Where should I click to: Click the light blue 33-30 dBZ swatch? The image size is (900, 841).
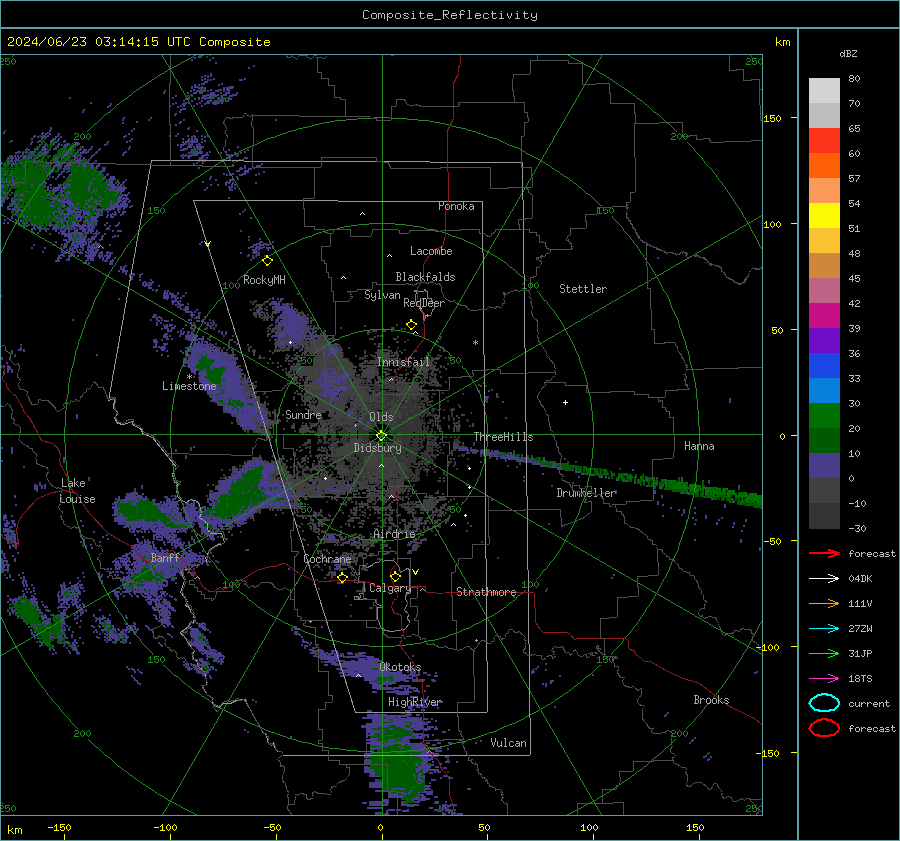[824, 391]
